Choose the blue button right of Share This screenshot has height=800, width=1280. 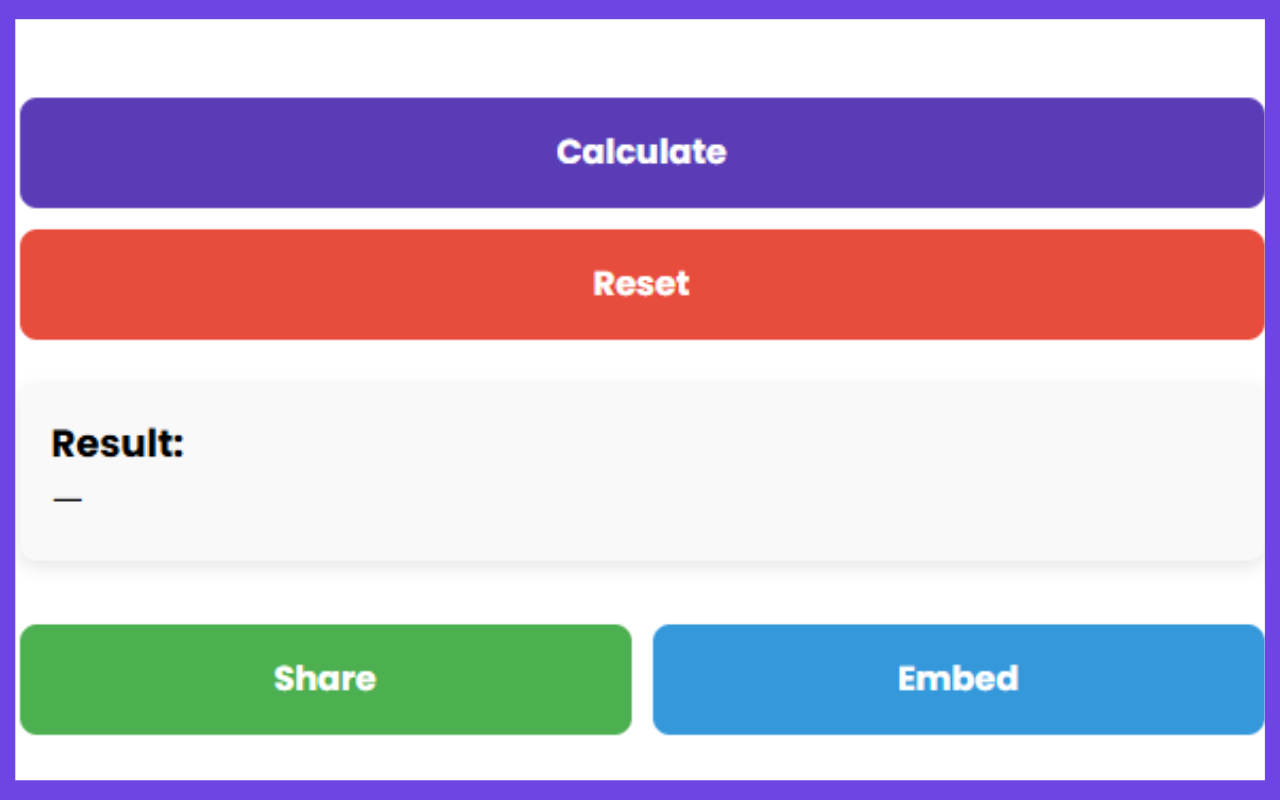(958, 679)
